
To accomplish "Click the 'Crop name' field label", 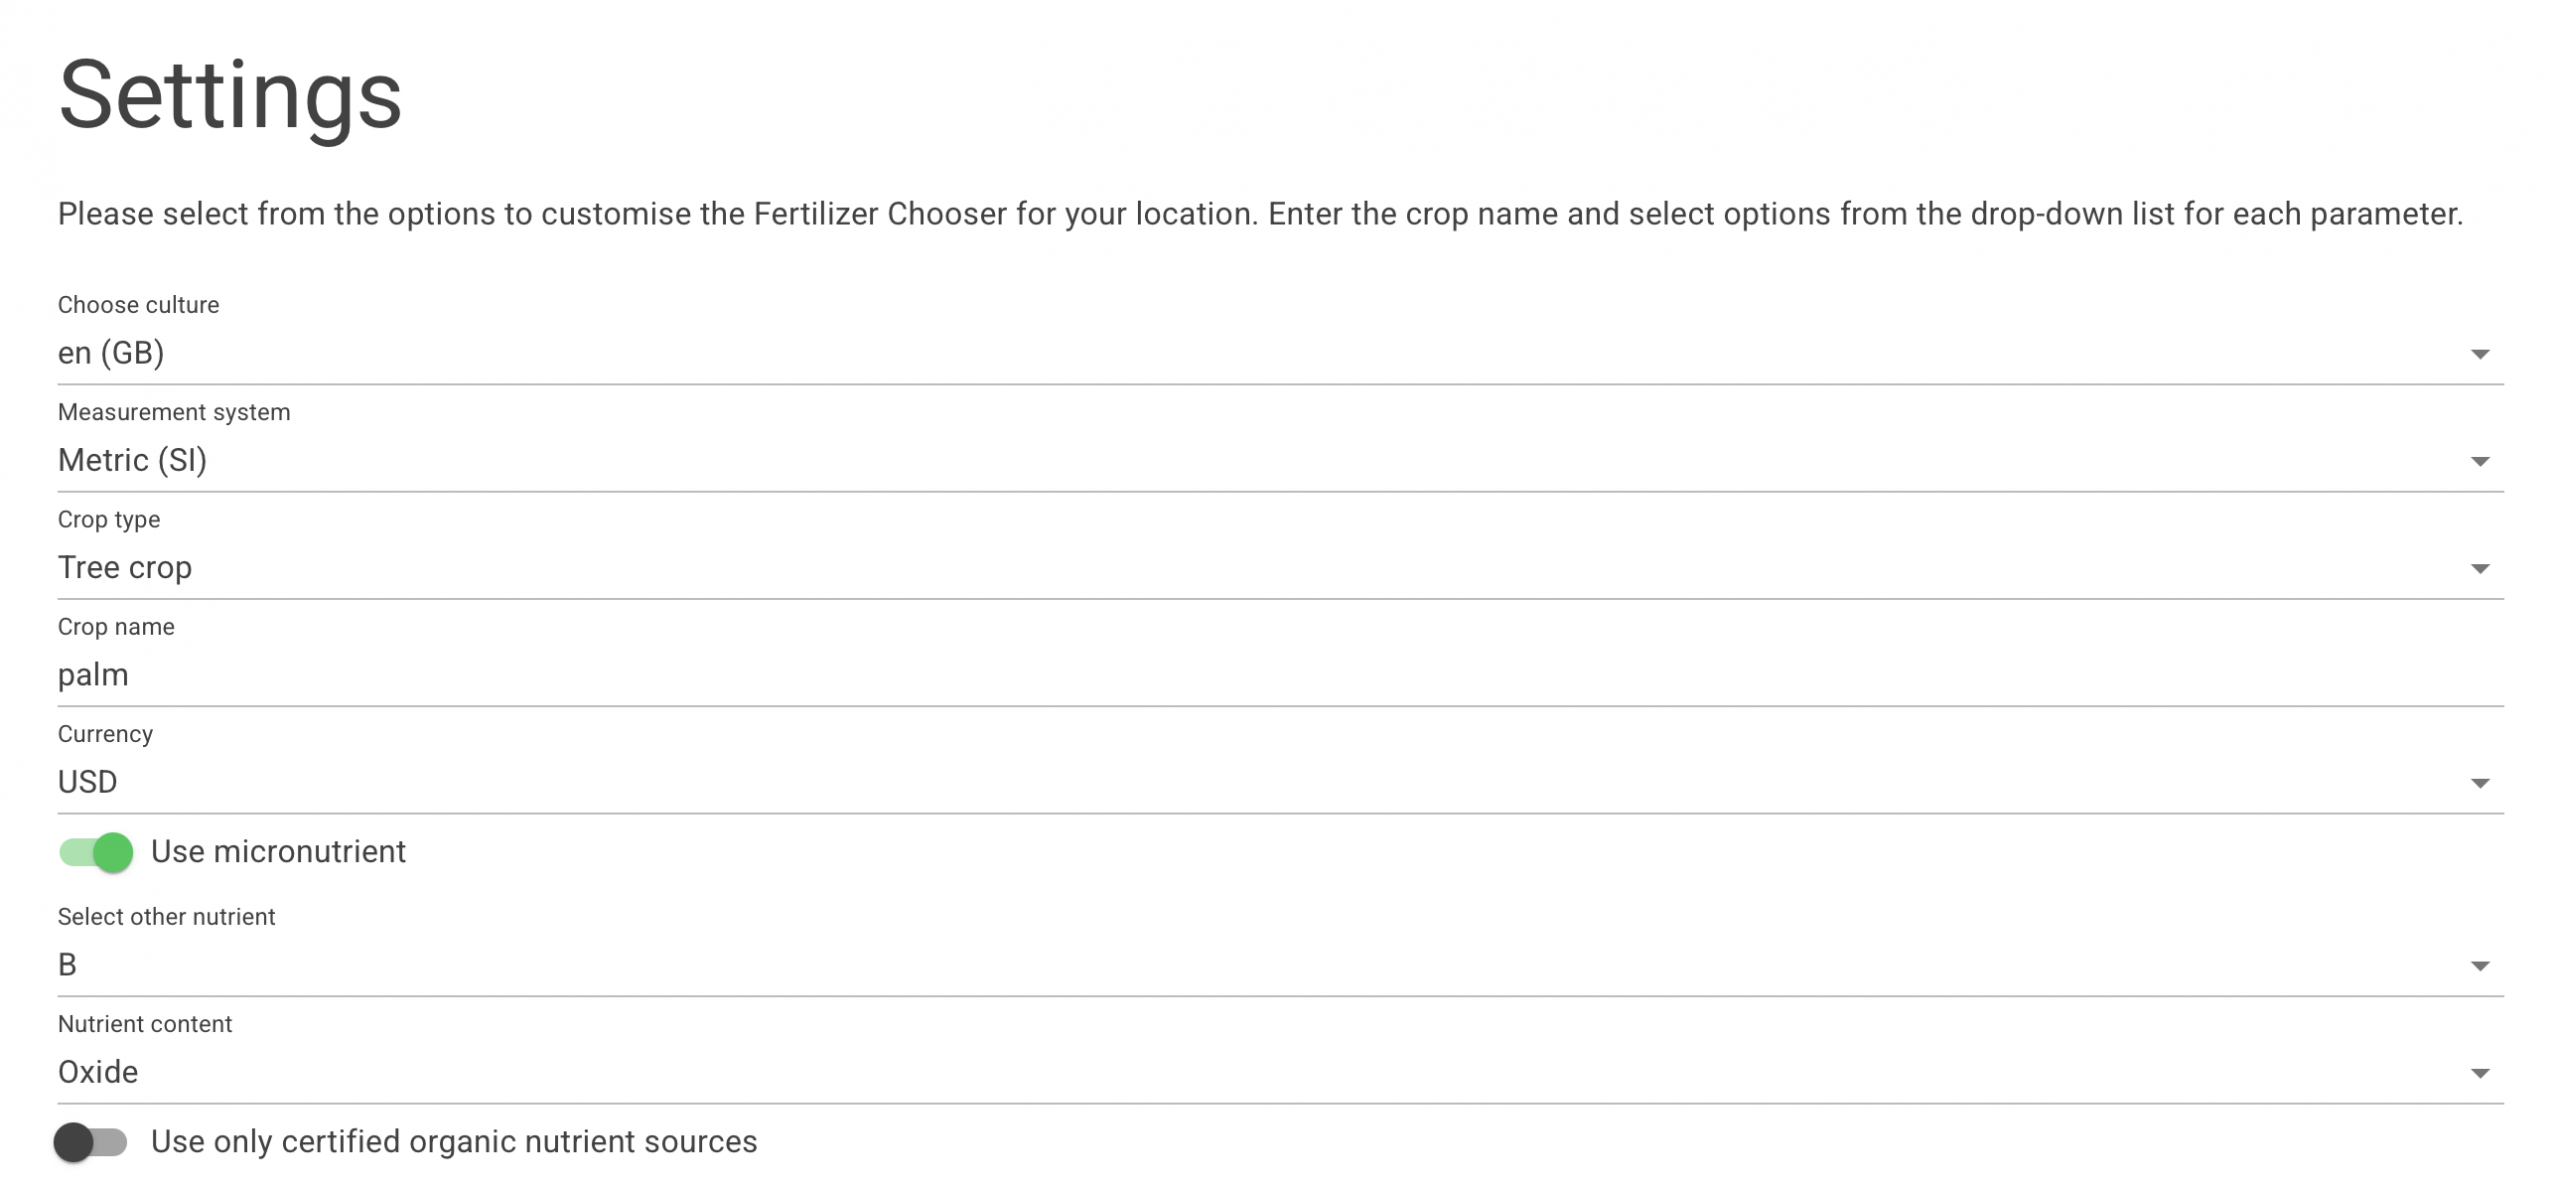I will [116, 627].
